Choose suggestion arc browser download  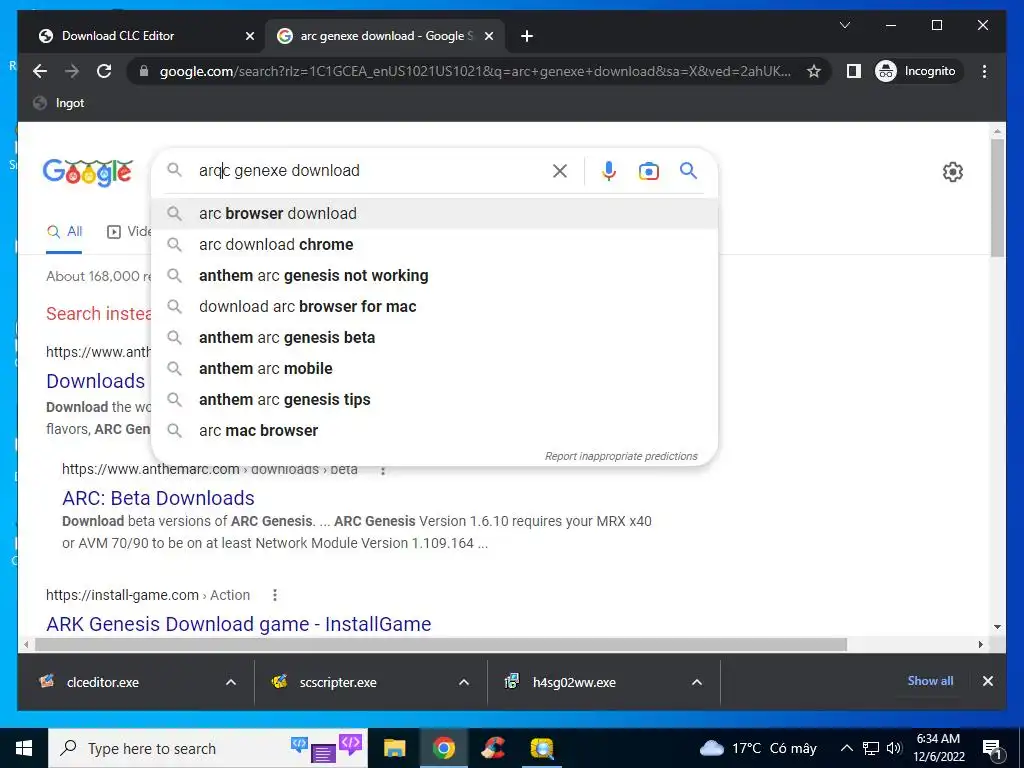point(434,214)
